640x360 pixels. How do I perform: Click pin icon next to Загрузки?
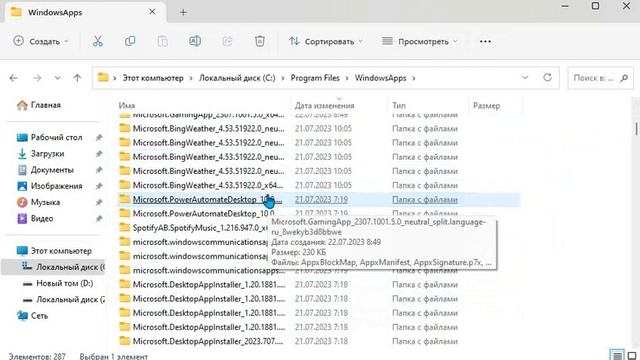99,153
